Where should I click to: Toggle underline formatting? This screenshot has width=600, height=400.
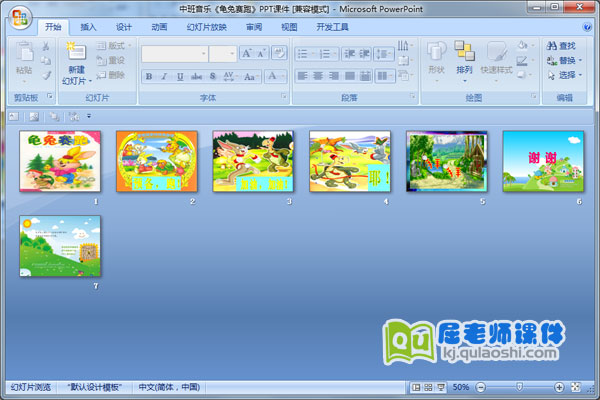coord(180,77)
